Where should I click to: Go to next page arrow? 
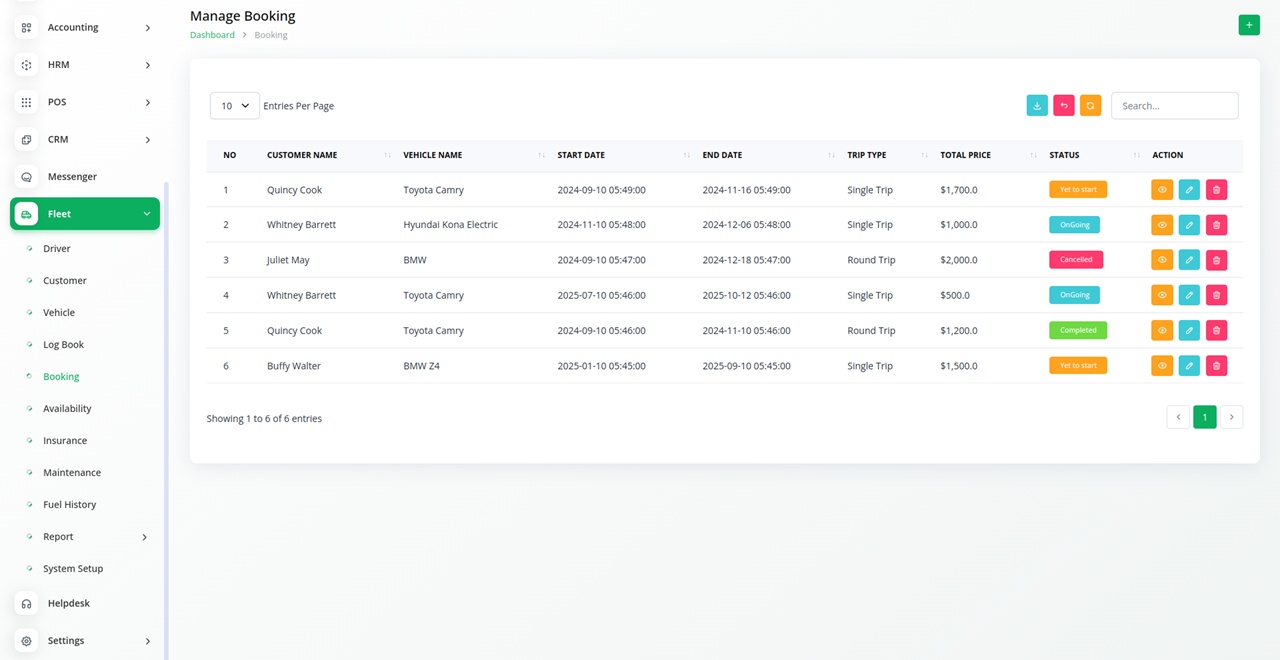[x=1232, y=417]
